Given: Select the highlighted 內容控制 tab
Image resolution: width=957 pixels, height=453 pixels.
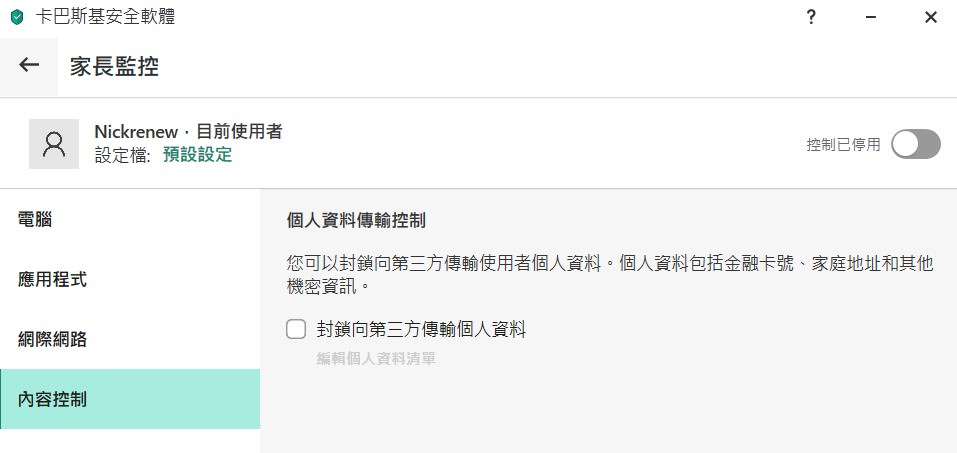Looking at the screenshot, I should click(130, 399).
